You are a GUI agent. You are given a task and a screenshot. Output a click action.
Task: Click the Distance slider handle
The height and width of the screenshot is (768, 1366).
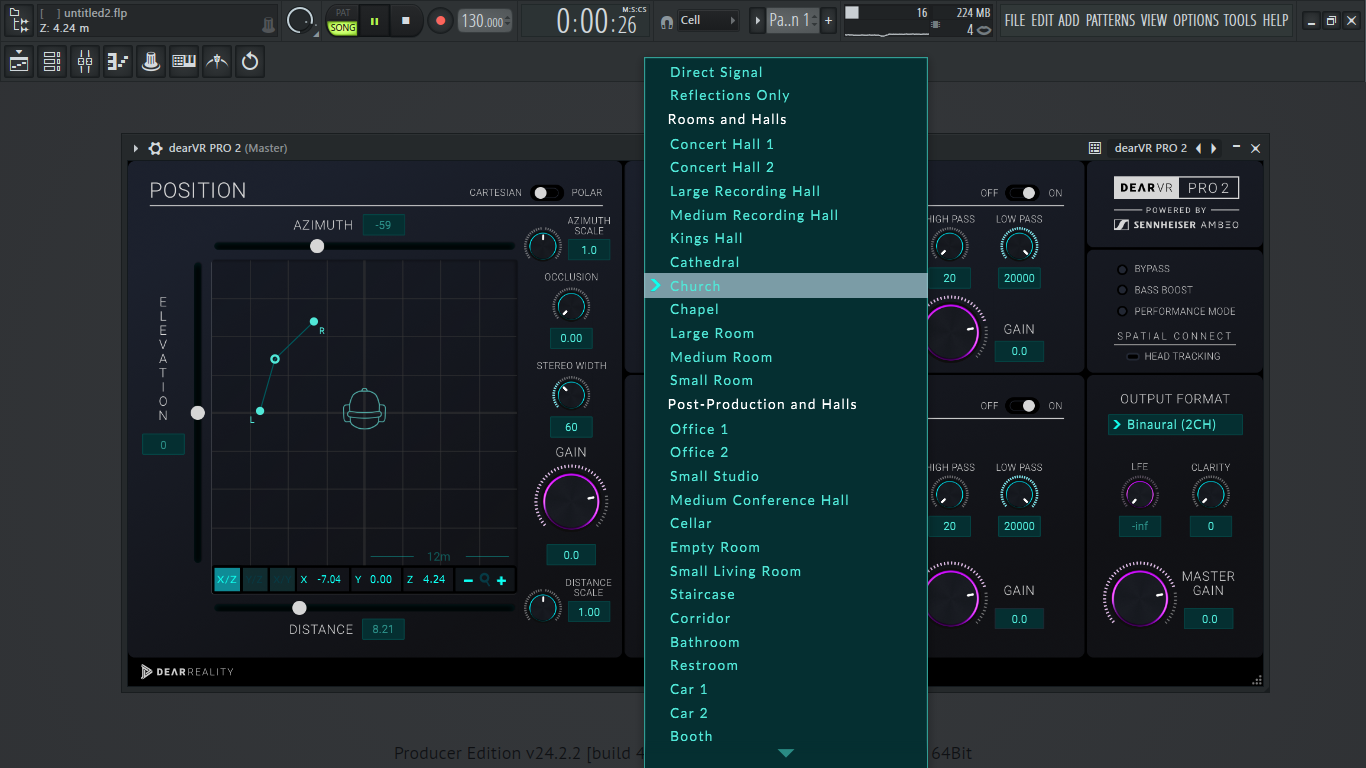pos(299,608)
